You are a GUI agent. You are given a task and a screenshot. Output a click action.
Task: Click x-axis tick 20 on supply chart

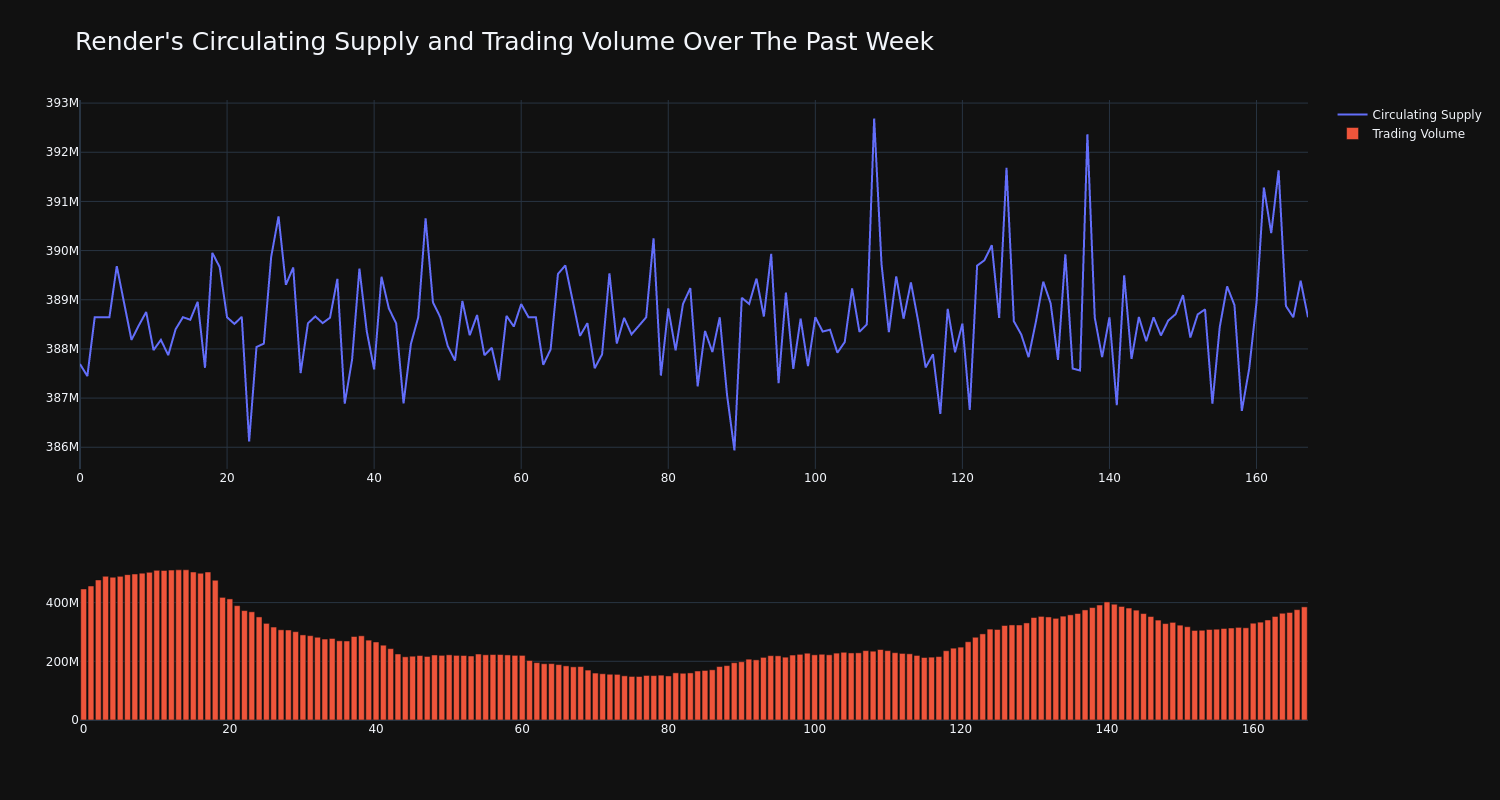pos(227,478)
